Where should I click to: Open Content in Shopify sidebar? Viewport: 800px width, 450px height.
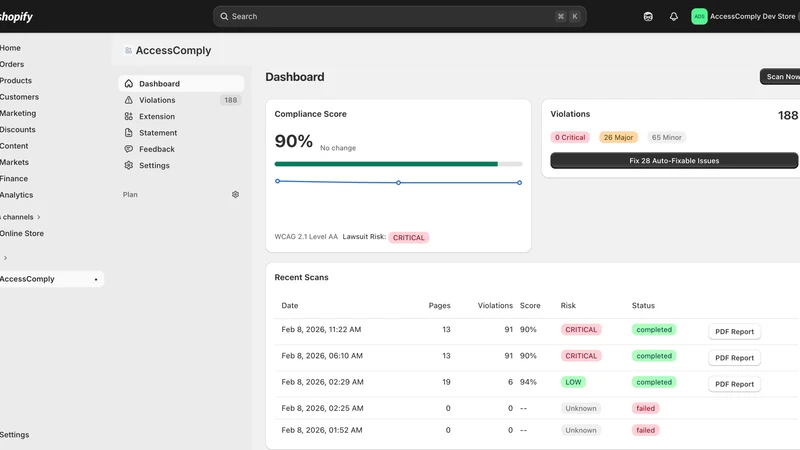(x=14, y=146)
